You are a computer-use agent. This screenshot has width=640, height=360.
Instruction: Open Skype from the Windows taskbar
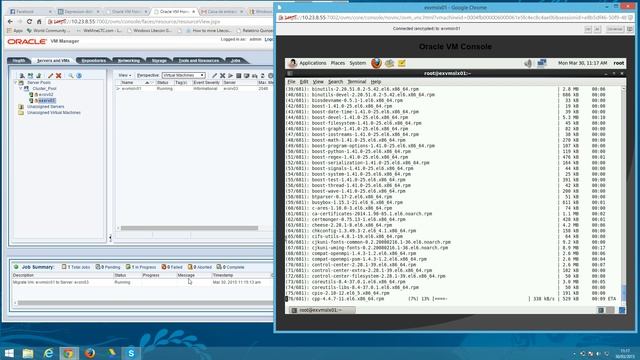point(131,353)
